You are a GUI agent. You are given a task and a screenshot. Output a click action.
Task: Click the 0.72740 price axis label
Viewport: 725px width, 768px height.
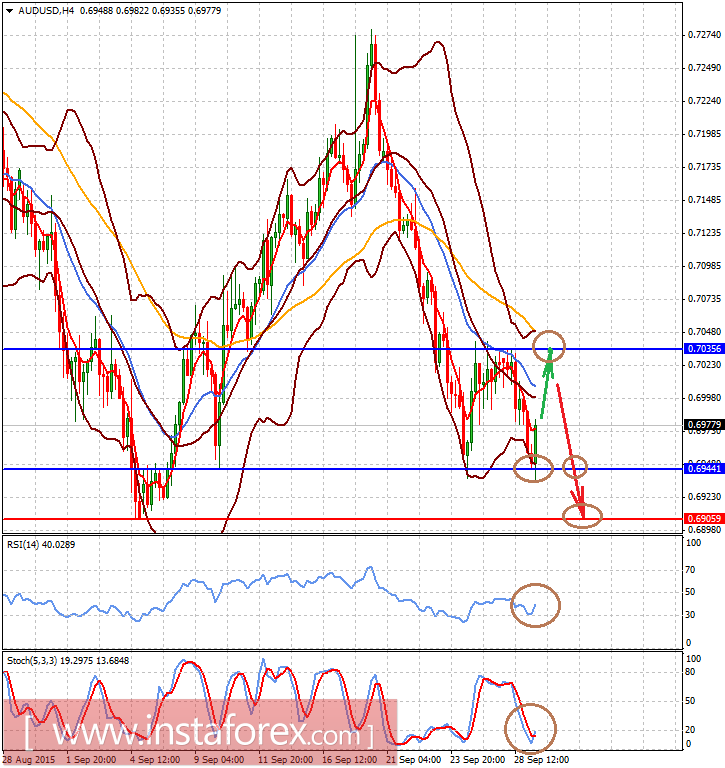(706, 35)
